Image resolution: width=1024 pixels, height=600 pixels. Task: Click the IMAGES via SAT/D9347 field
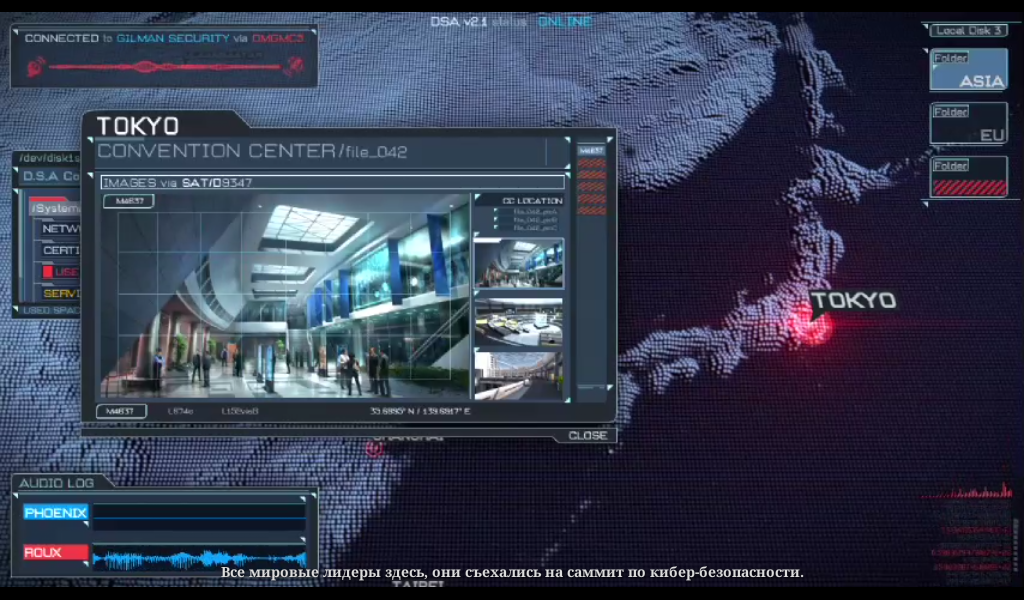coord(332,182)
